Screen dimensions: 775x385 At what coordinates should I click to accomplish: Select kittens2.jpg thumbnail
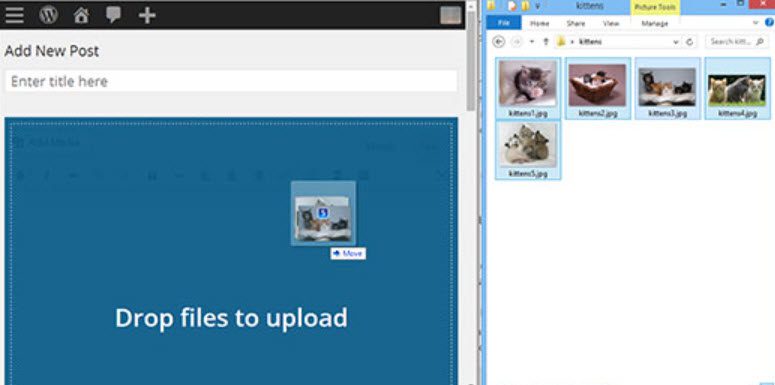coord(598,85)
